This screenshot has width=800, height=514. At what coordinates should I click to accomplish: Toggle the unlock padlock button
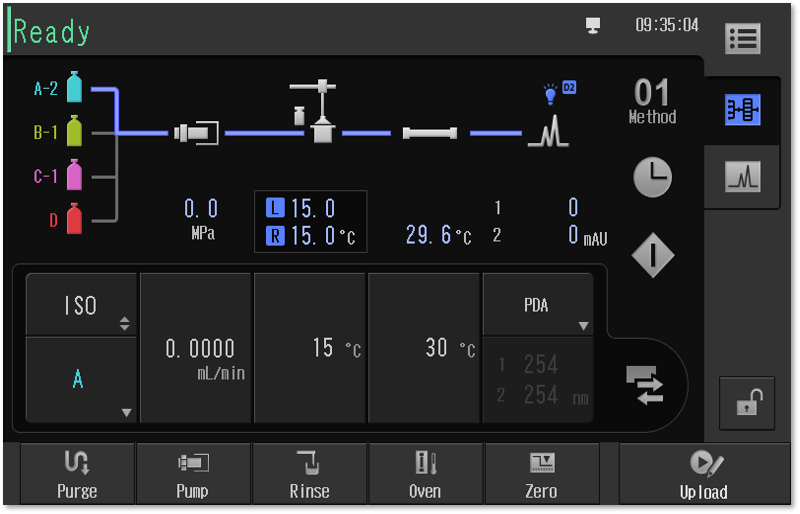747,403
